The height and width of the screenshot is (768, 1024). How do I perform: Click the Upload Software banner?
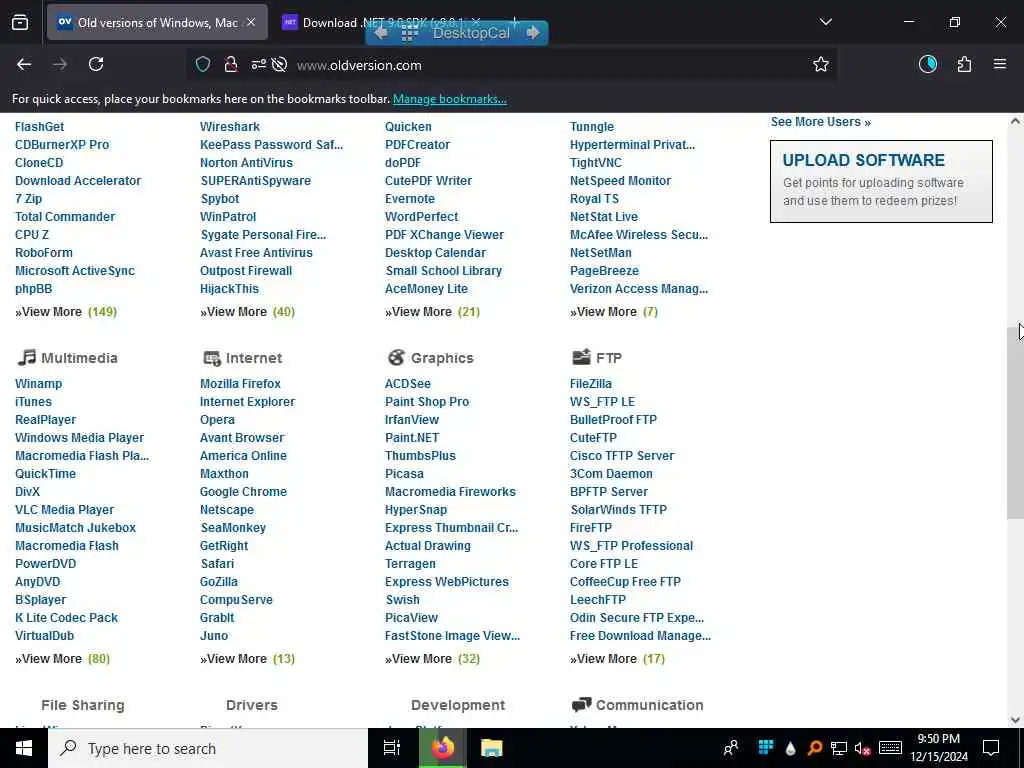881,181
